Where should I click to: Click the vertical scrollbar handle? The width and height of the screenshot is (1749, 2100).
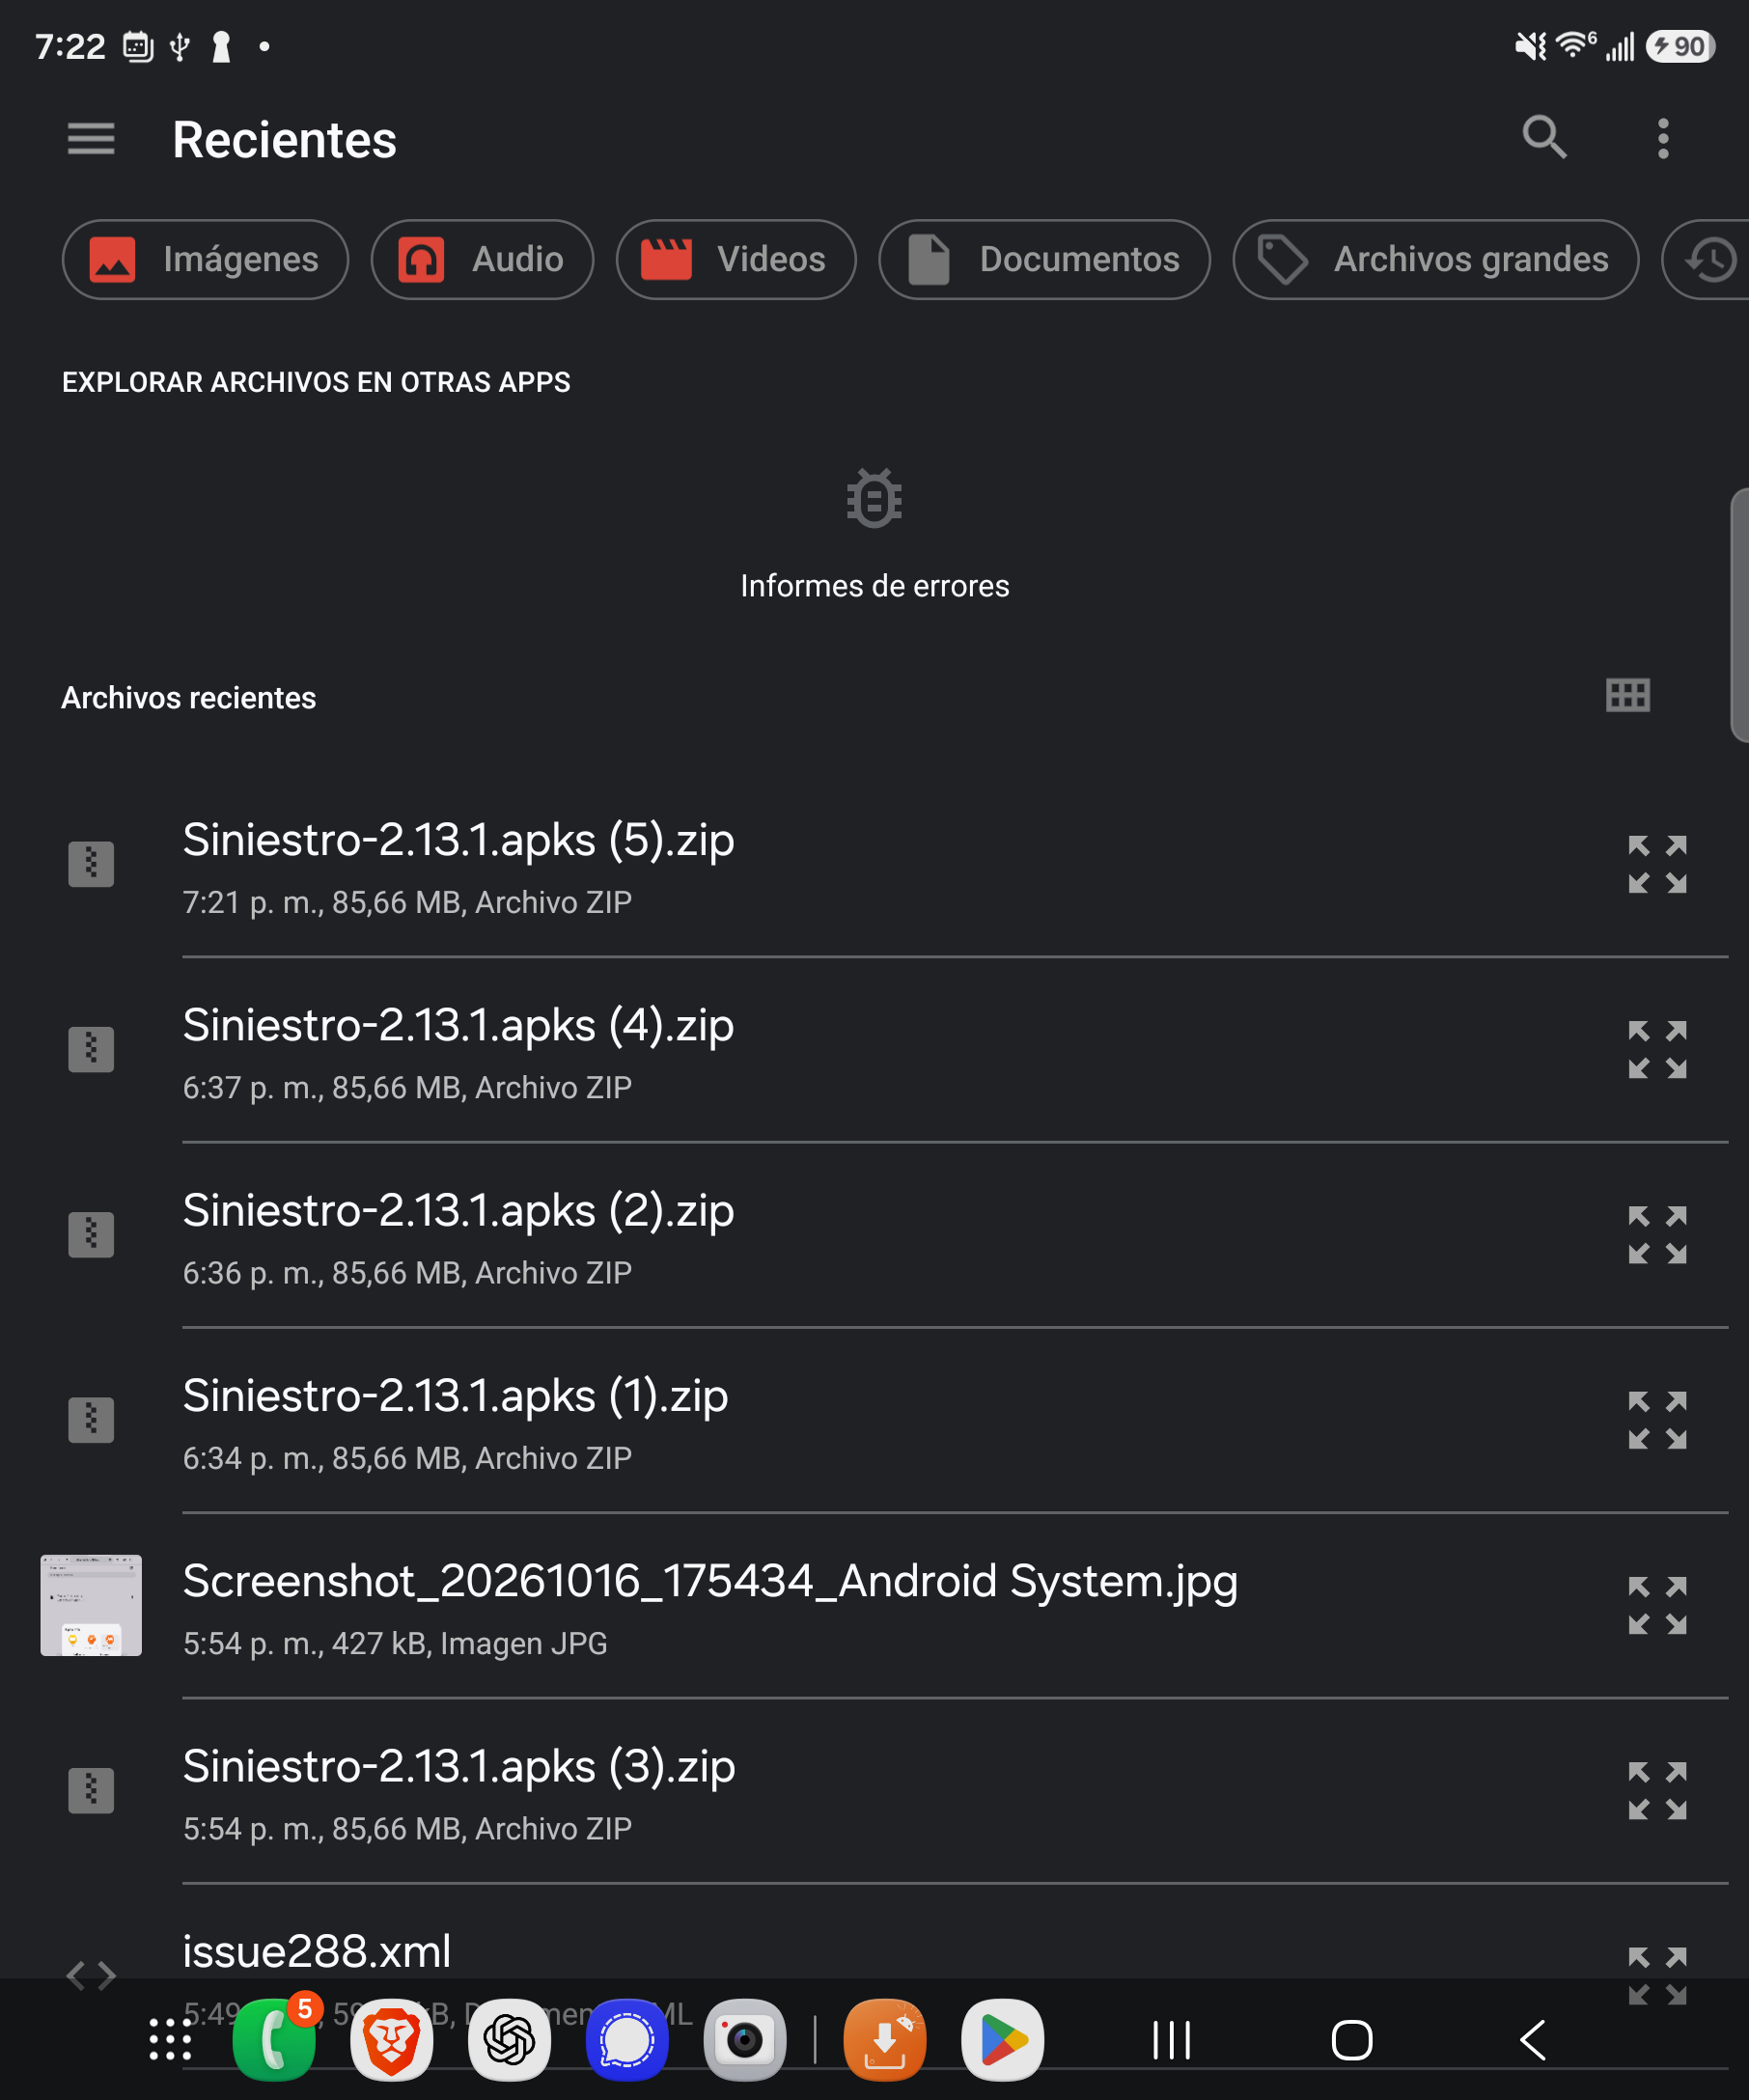tap(1740, 616)
